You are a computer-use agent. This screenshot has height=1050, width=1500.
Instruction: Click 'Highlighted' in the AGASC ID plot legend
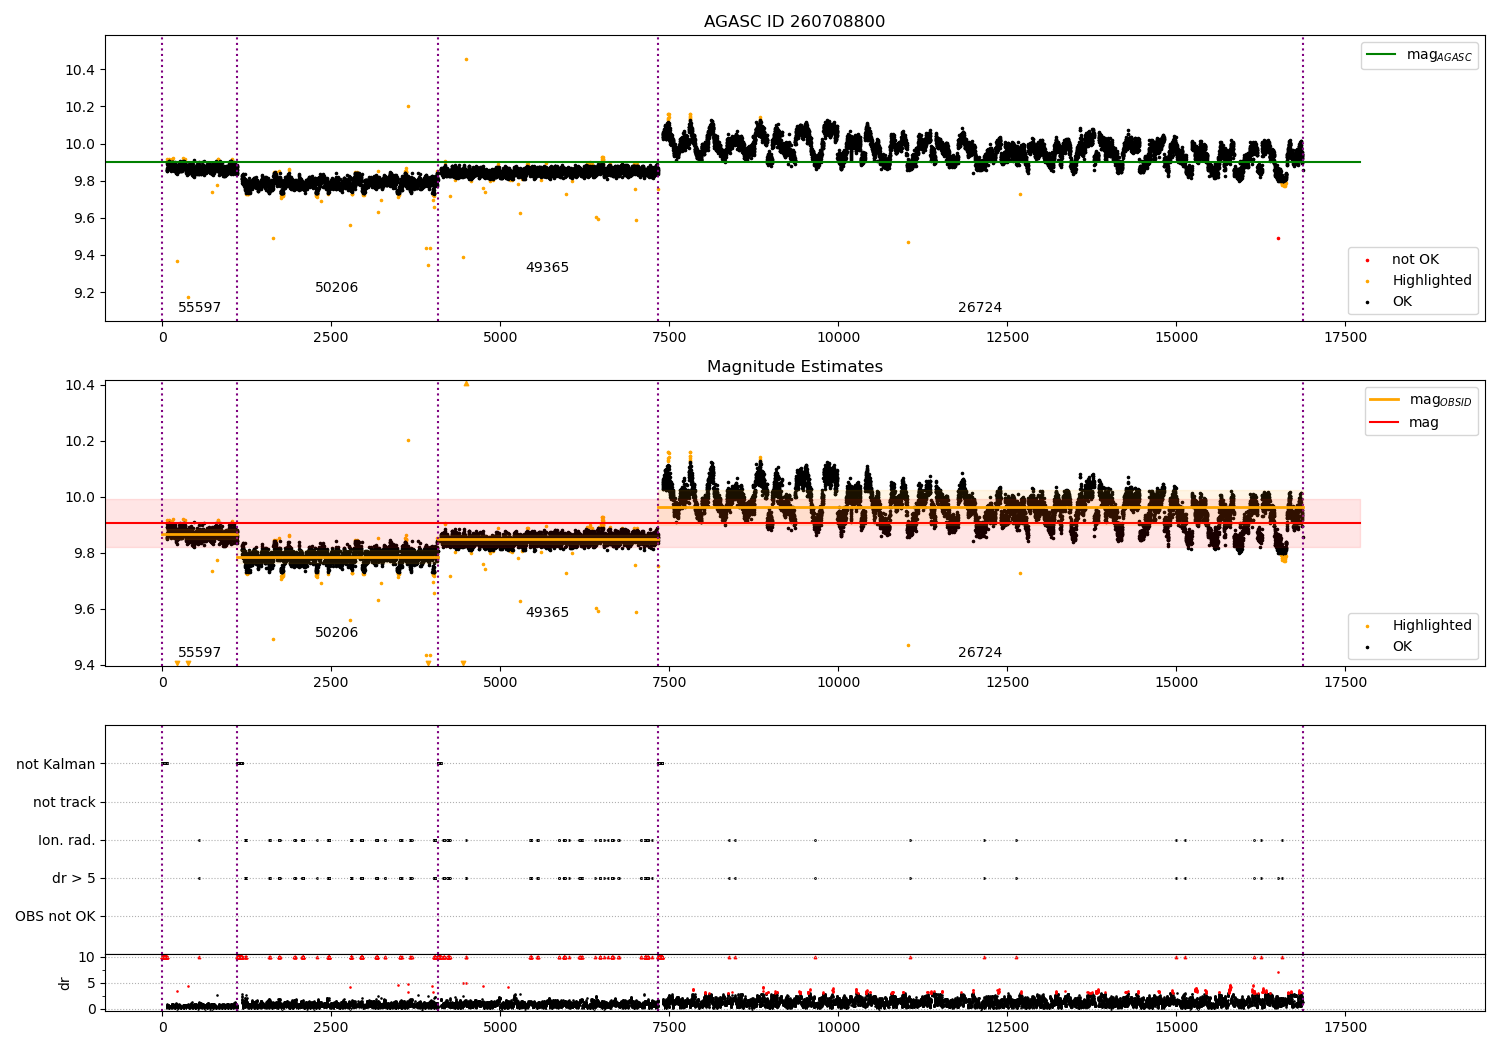1432,281
